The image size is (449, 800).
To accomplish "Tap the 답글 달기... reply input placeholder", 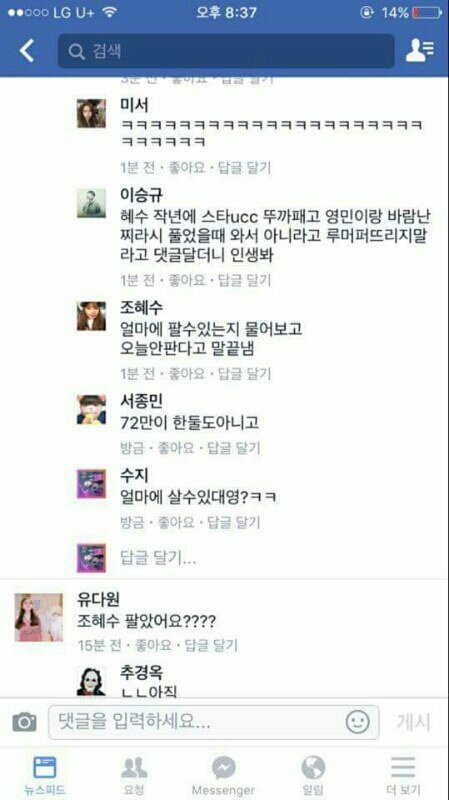I will pyautogui.click(x=158, y=559).
